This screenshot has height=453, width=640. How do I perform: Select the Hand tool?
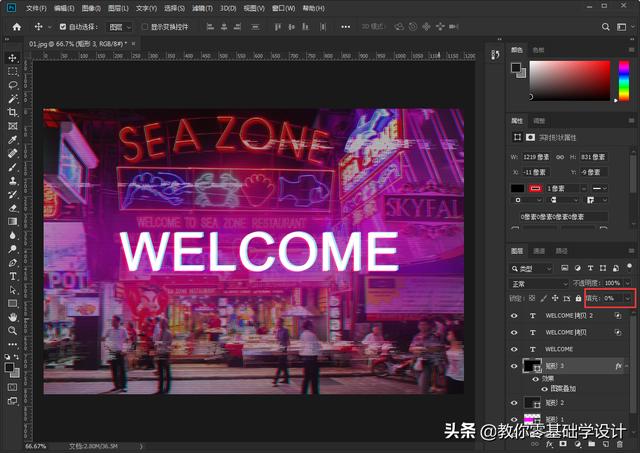tap(12, 317)
